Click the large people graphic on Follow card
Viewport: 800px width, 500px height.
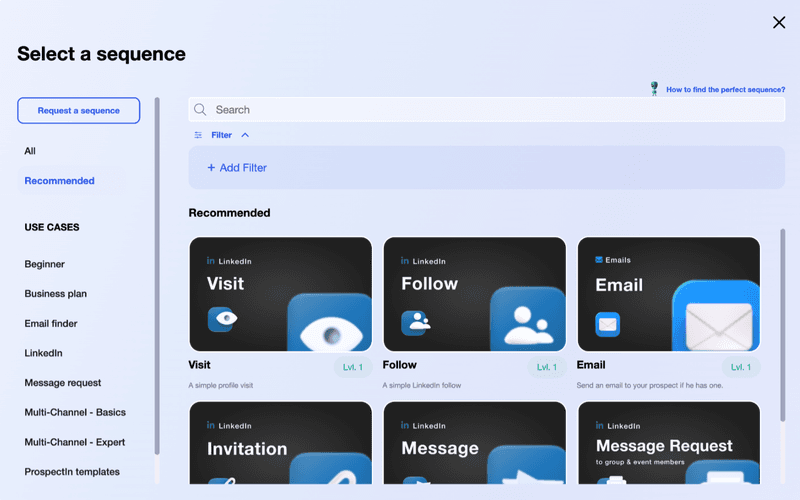[528, 319]
